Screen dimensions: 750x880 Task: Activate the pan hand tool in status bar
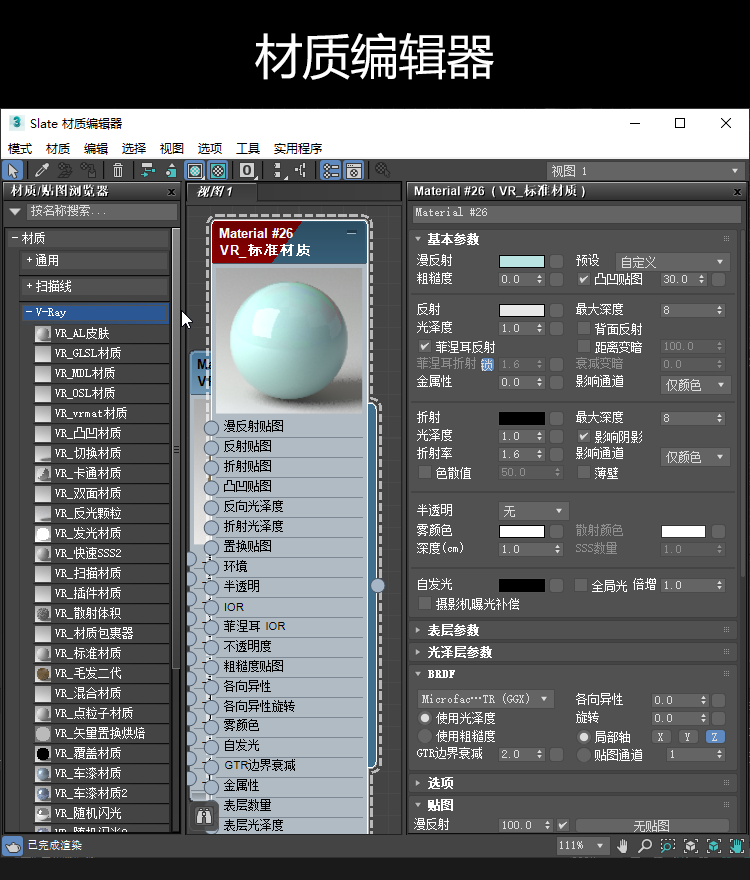coord(622,846)
